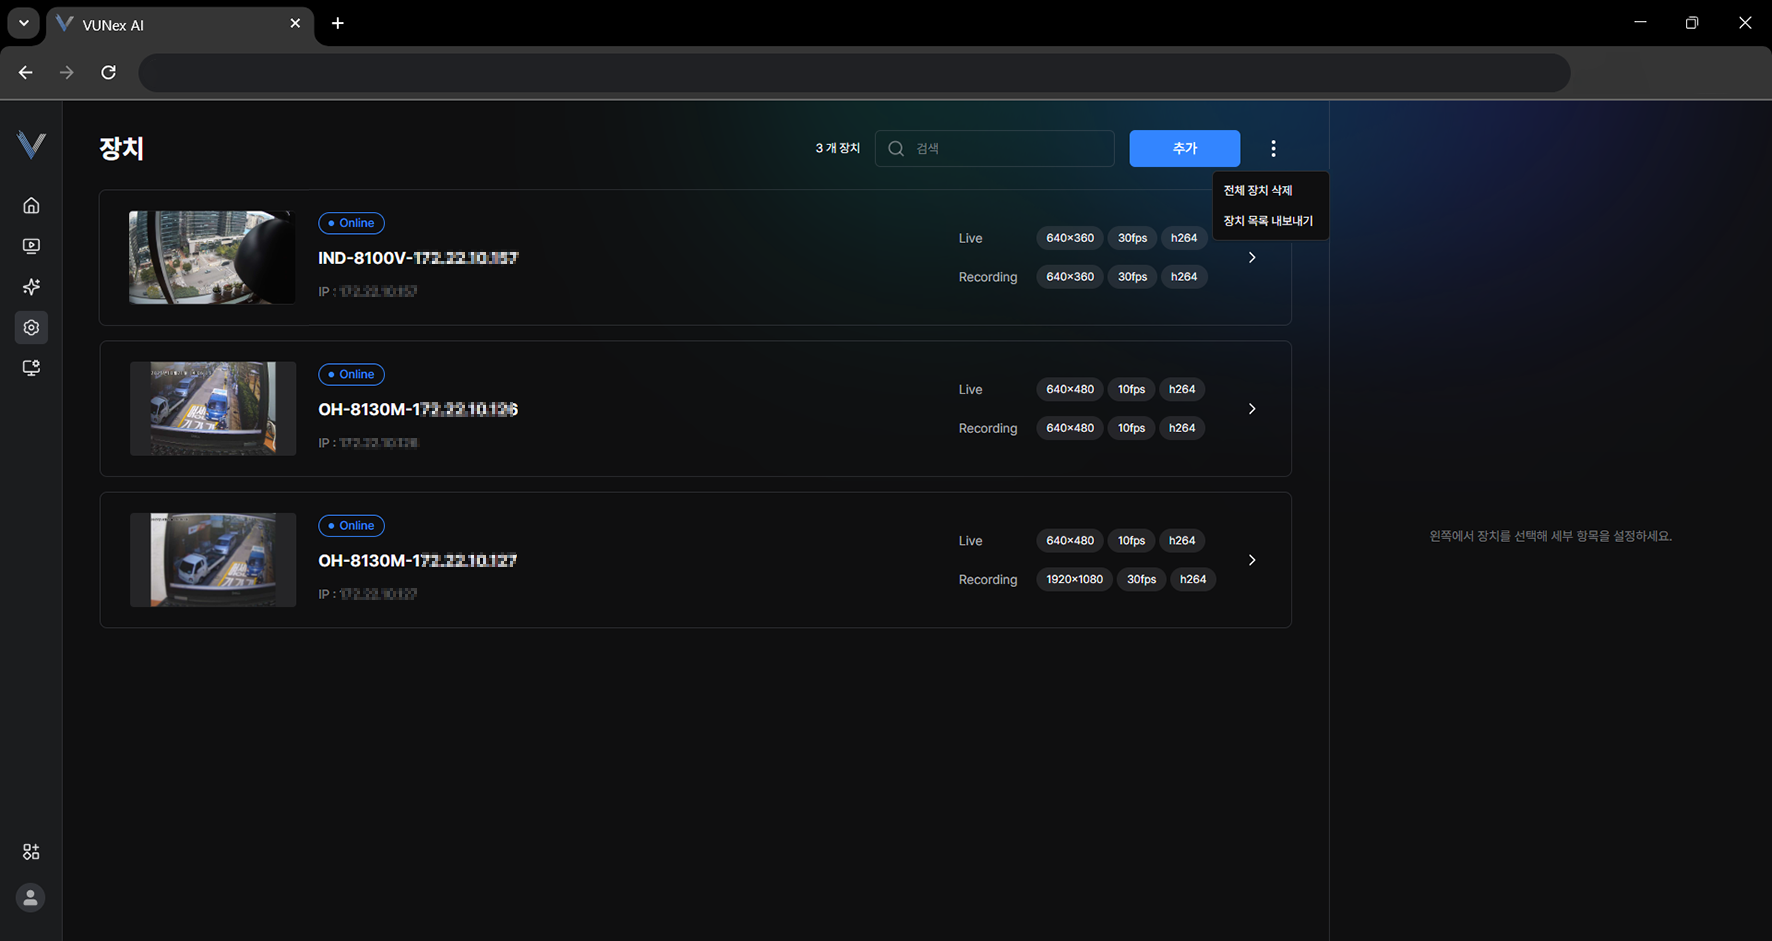Open a new browser tab
1772x941 pixels.
click(x=338, y=23)
